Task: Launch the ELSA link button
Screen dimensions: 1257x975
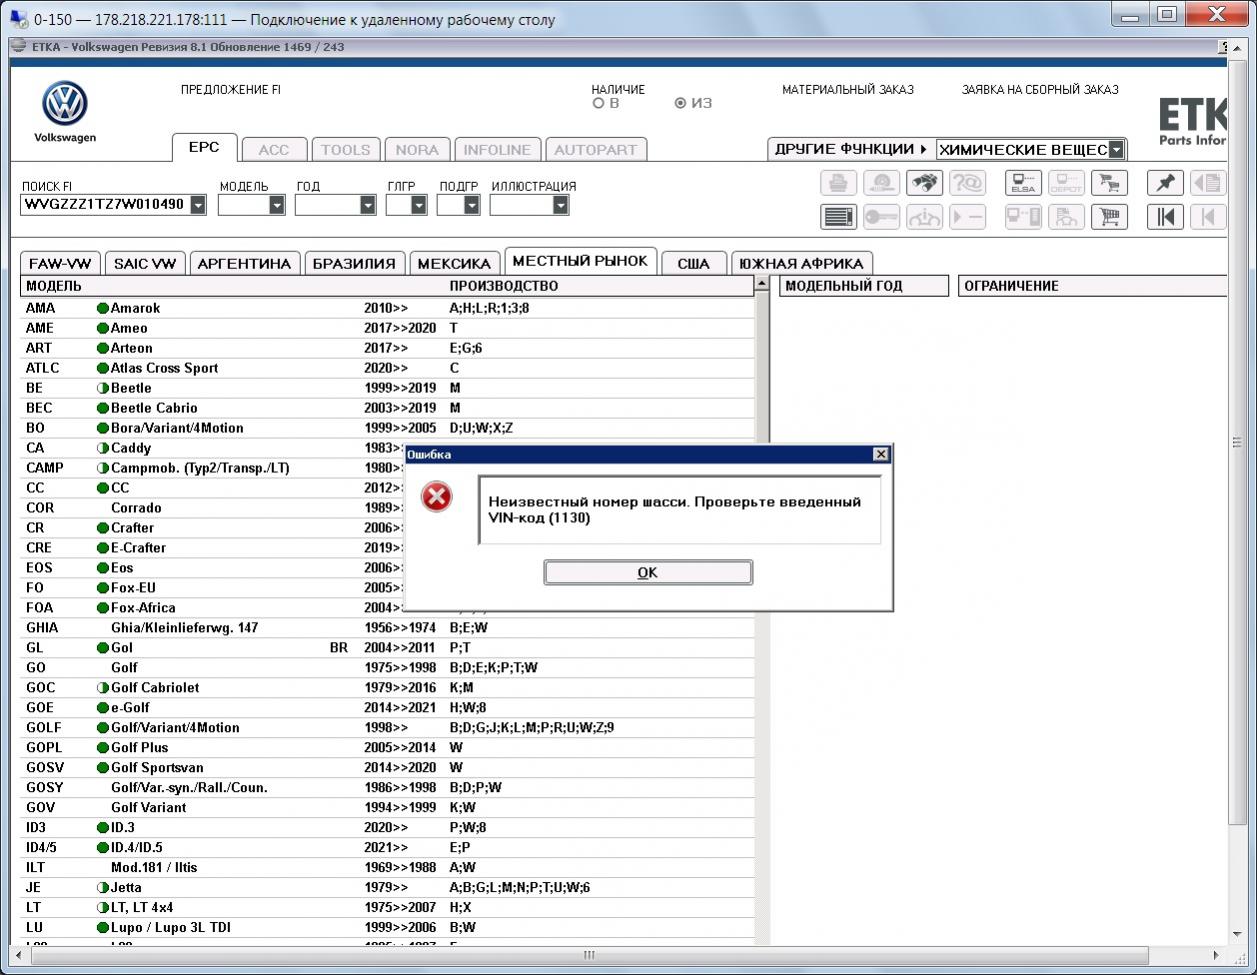Action: [x=1023, y=183]
